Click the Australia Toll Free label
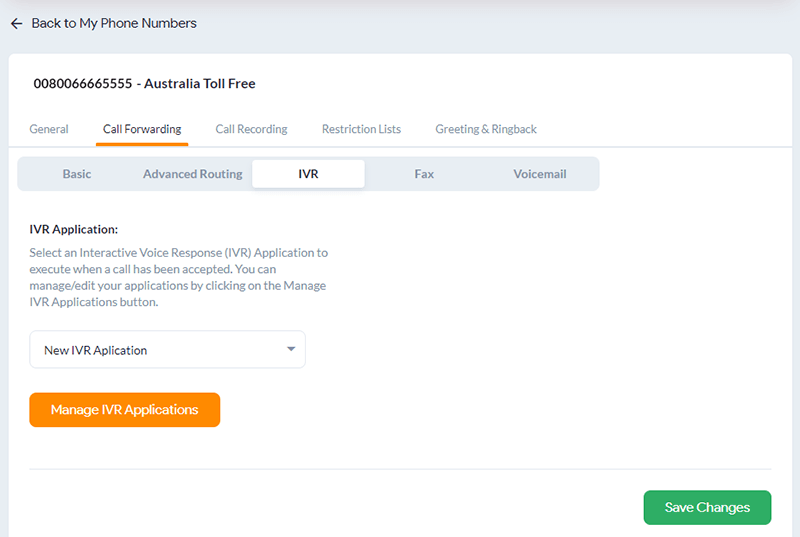This screenshot has height=537, width=800. coord(199,84)
